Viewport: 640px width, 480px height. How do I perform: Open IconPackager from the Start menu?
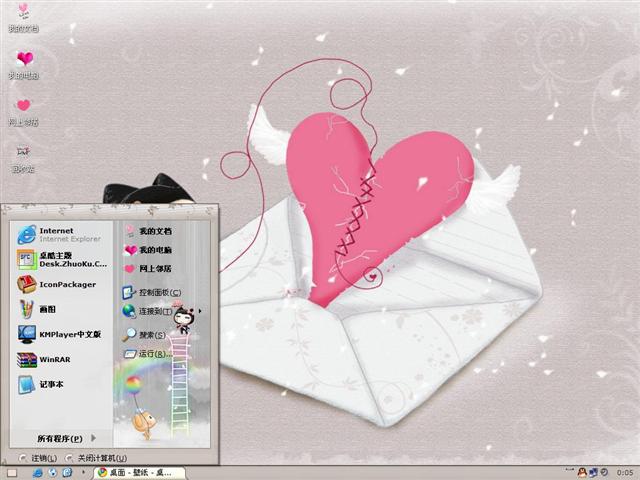(57, 284)
